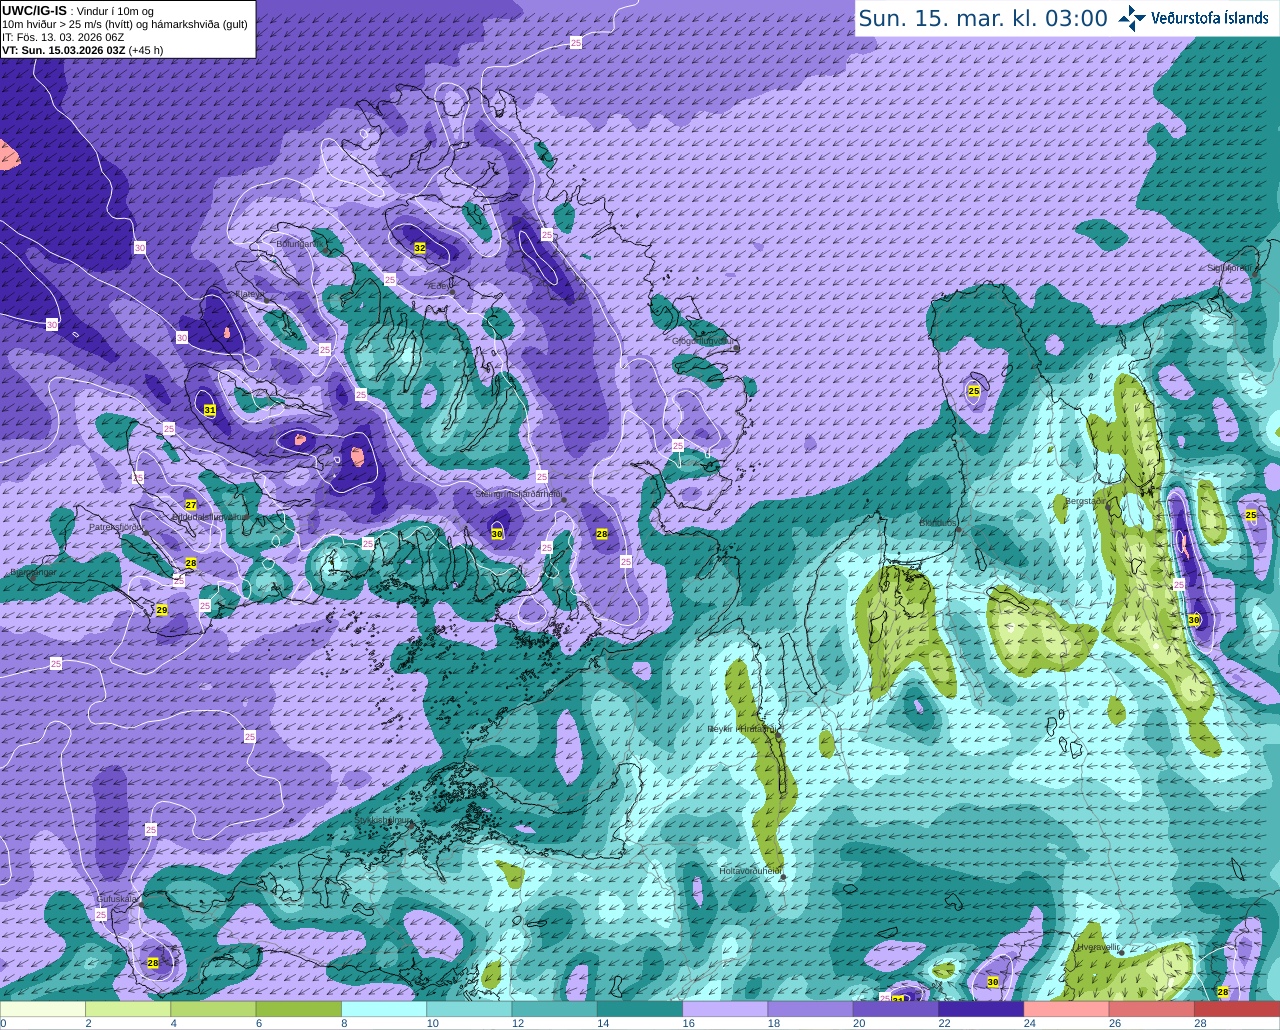1280x1030 pixels.
Task: Click the Veðurstofa Íslands logo
Action: [x=1193, y=18]
